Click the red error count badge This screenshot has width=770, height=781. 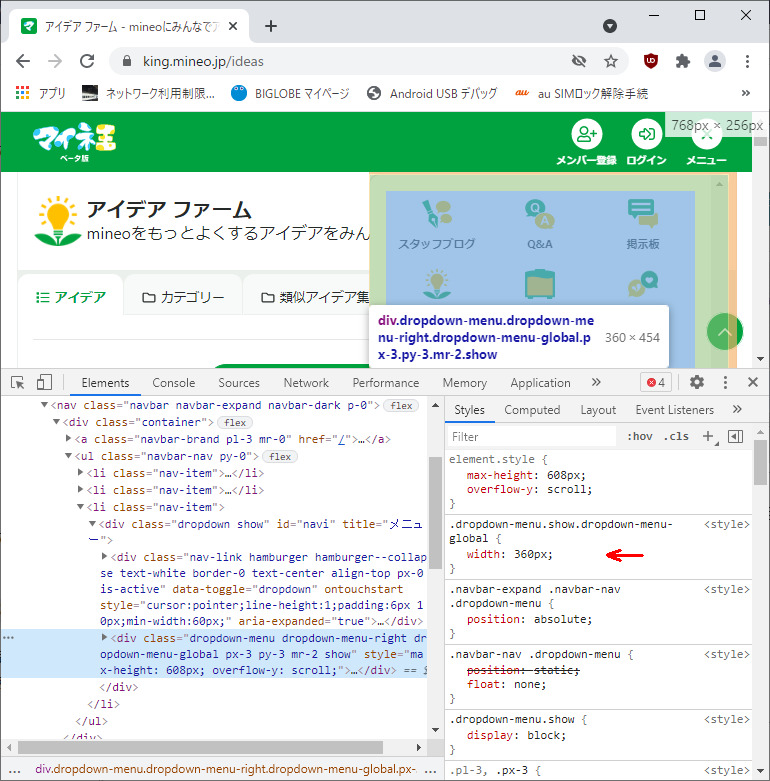656,382
